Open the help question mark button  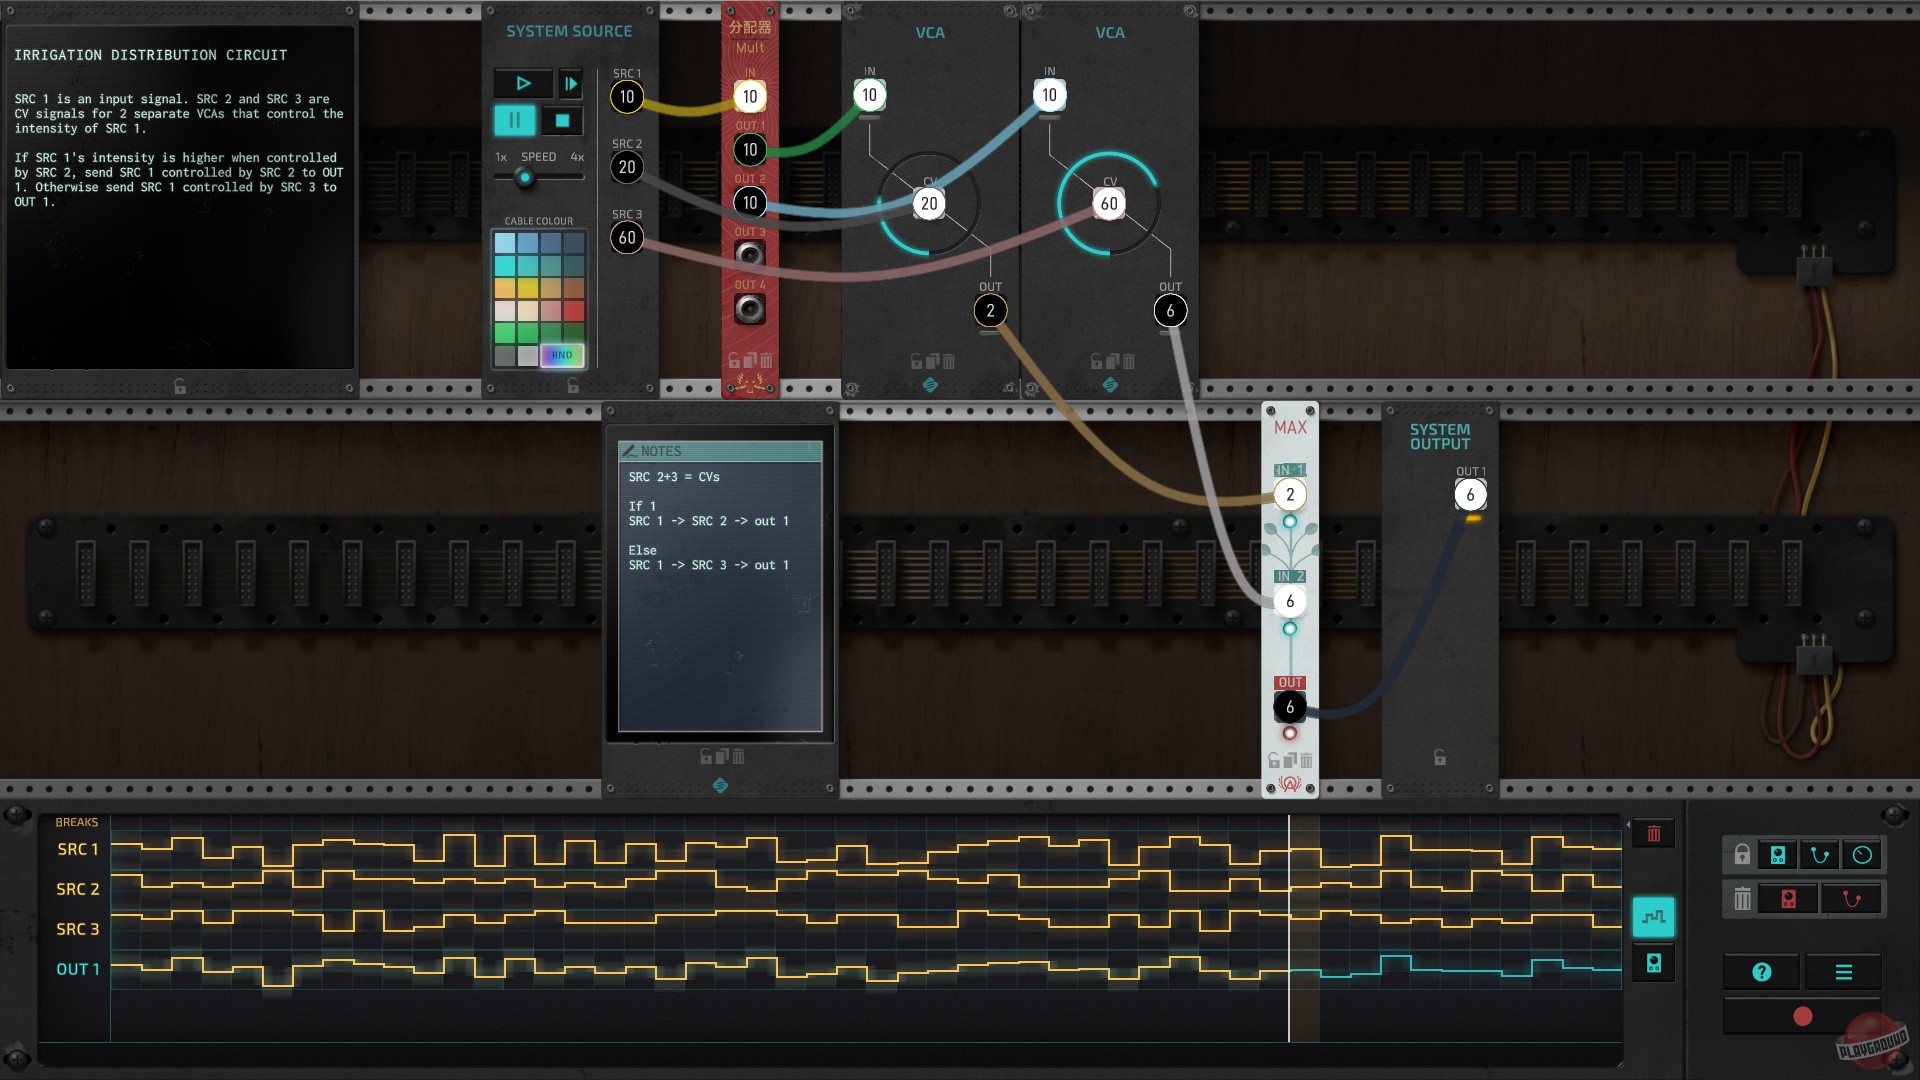[x=1762, y=972]
